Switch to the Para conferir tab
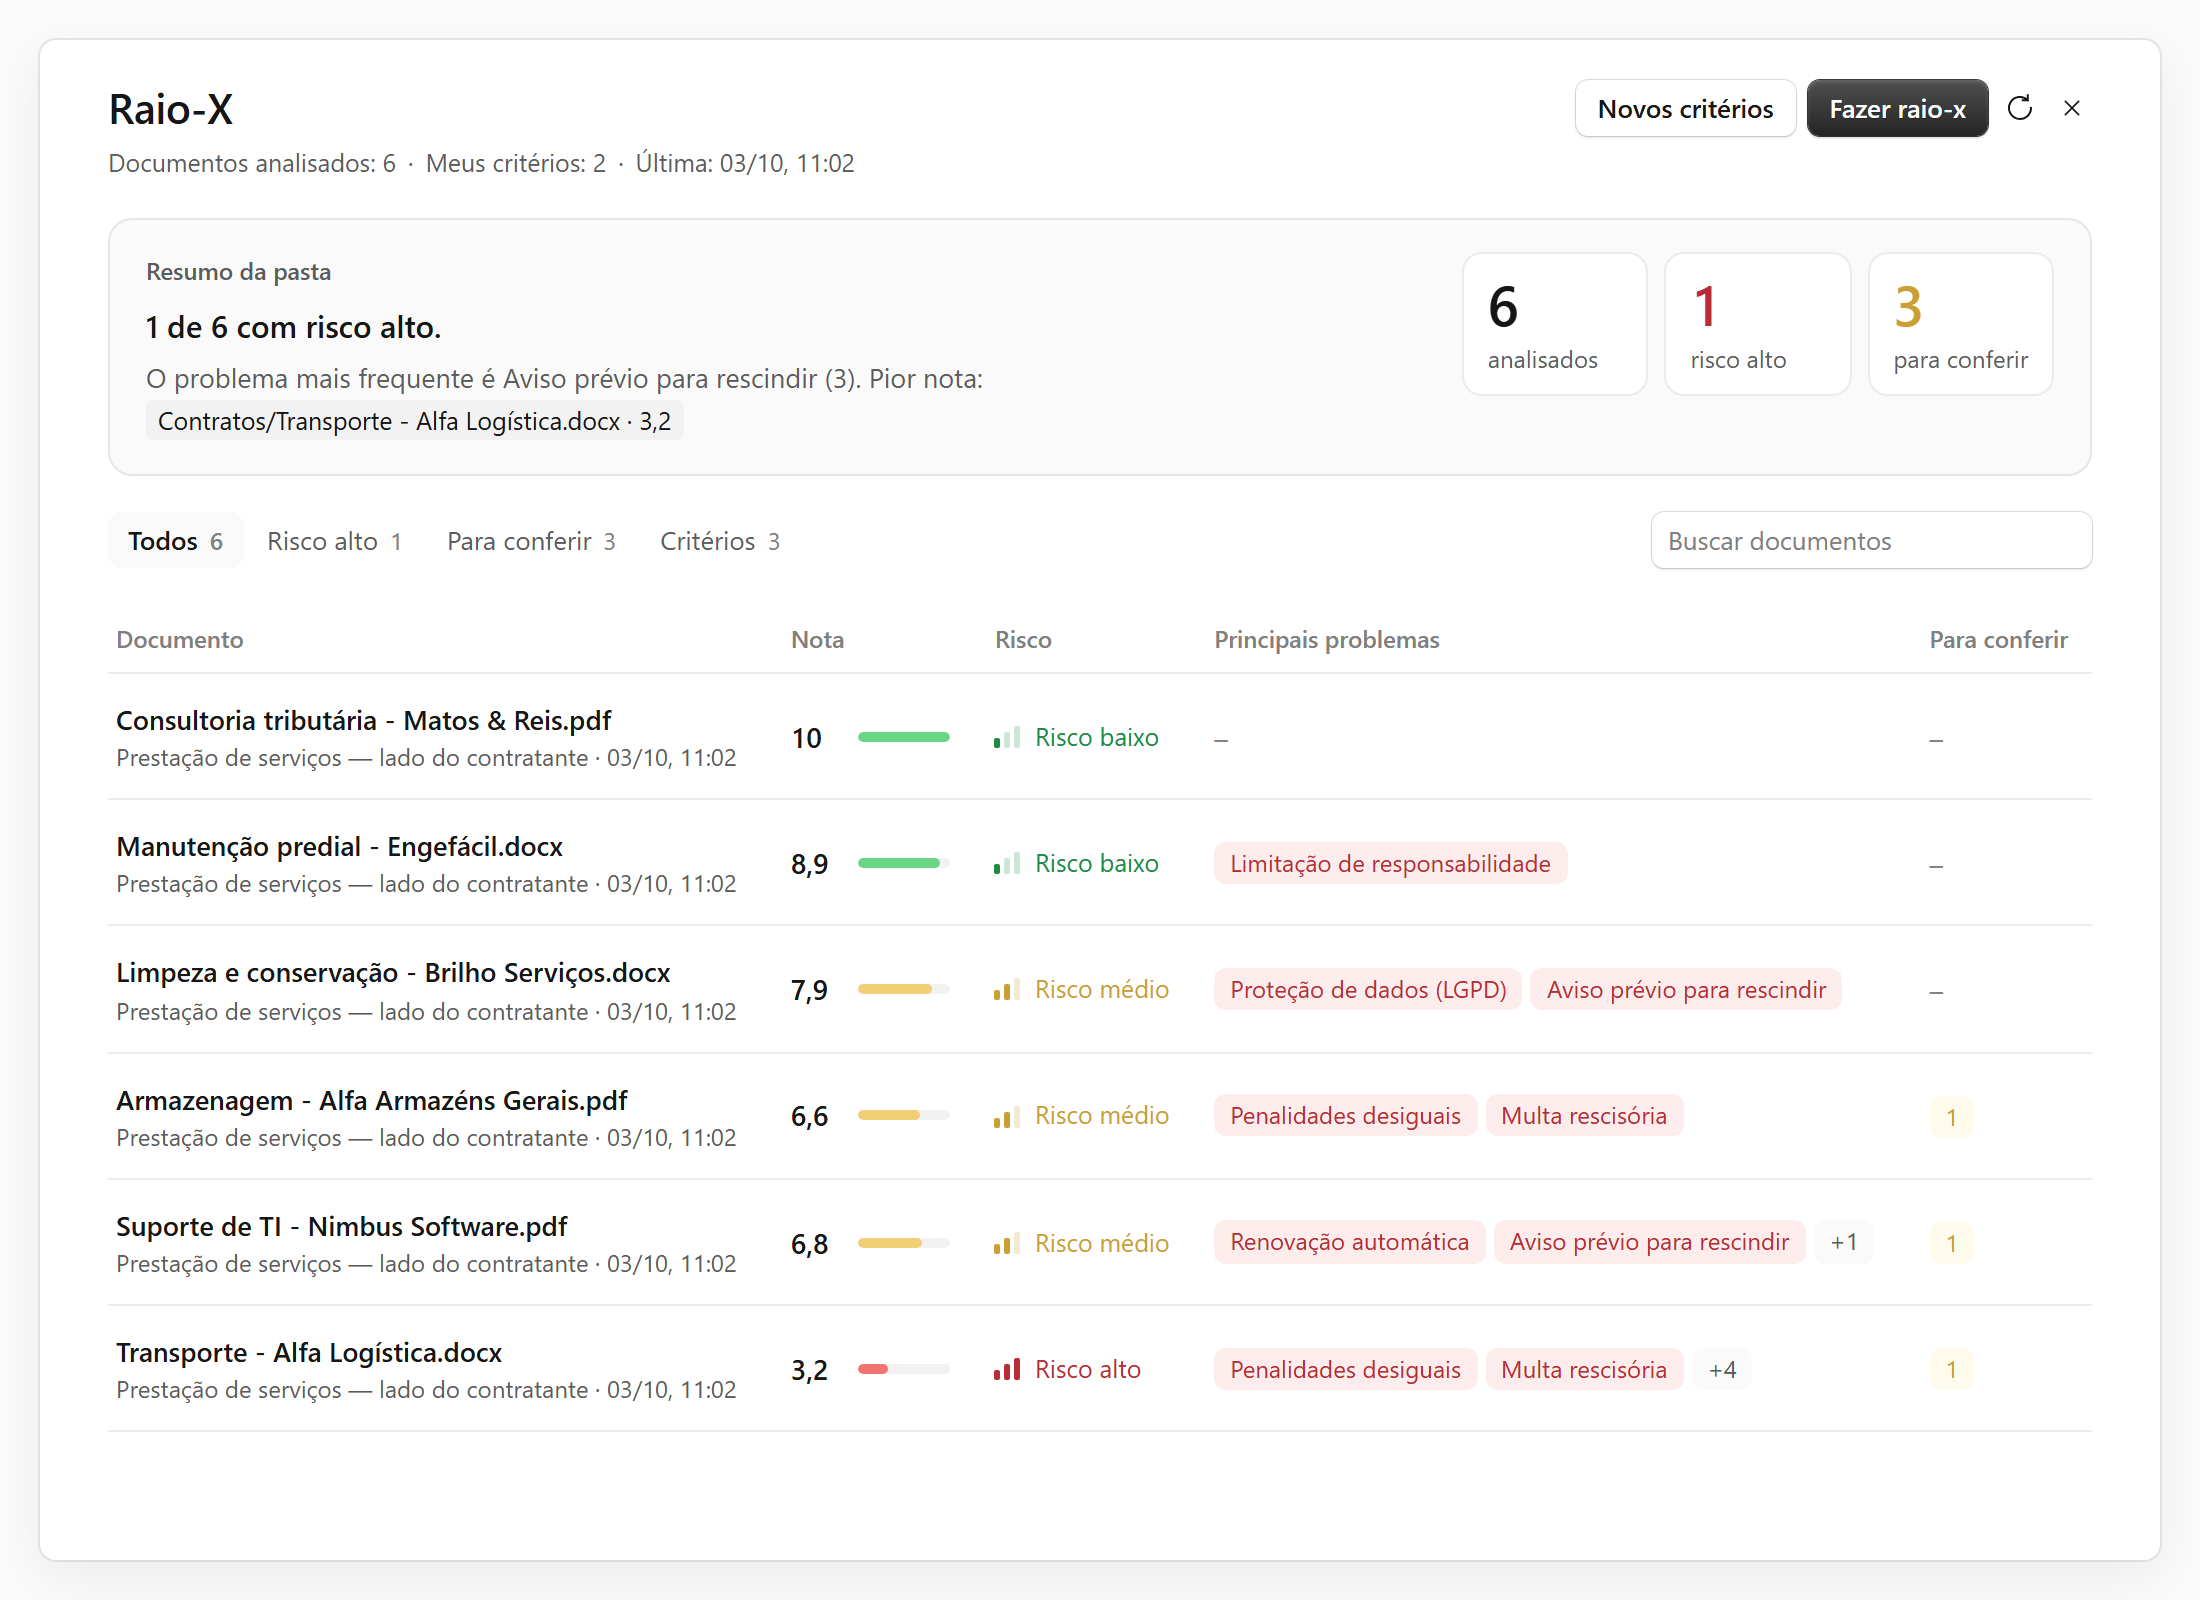Viewport: 2200px width, 1600px height. [531, 541]
